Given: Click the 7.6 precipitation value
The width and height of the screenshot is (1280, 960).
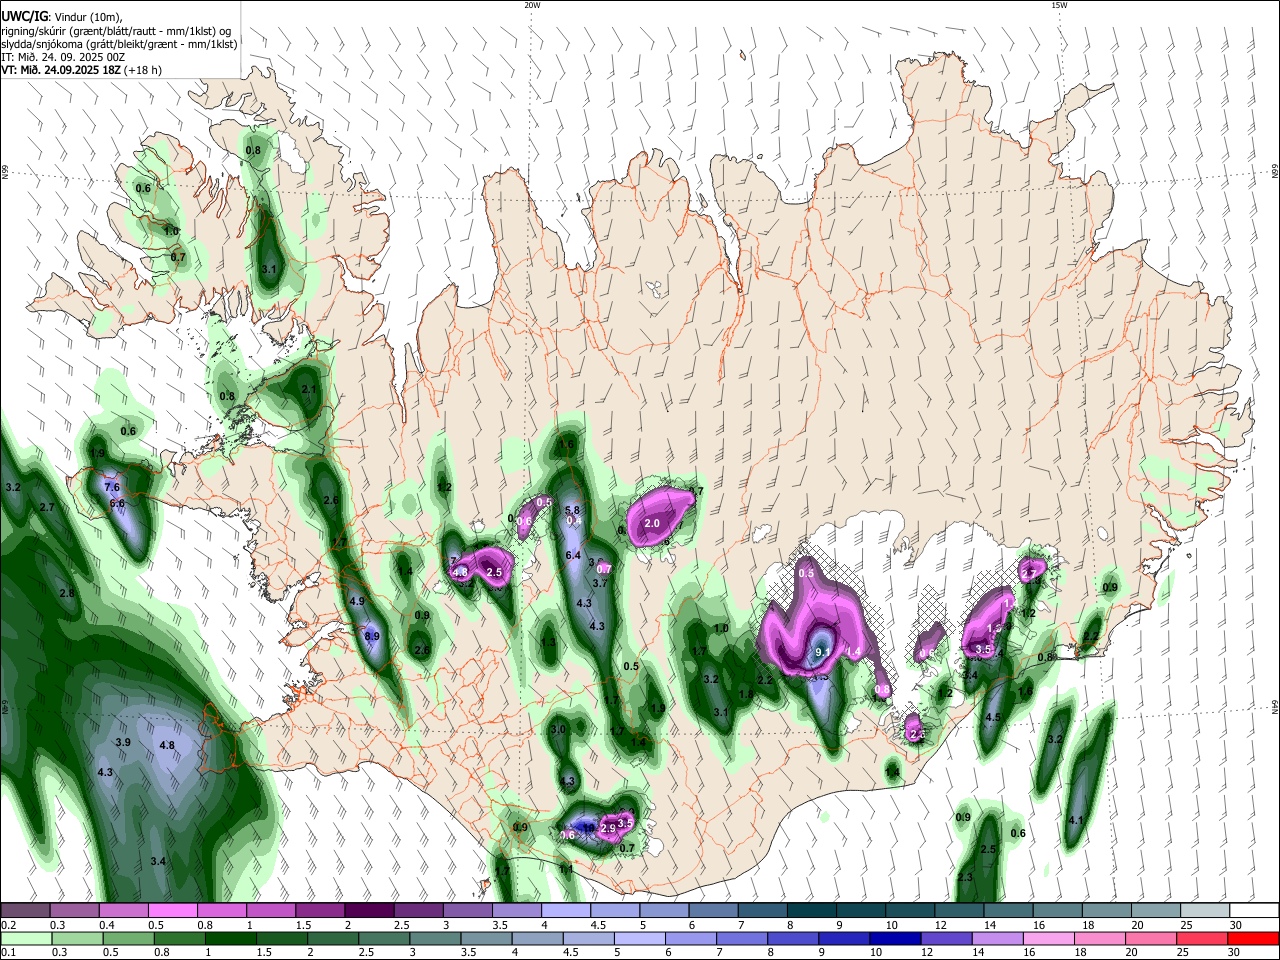Looking at the screenshot, I should [x=112, y=487].
